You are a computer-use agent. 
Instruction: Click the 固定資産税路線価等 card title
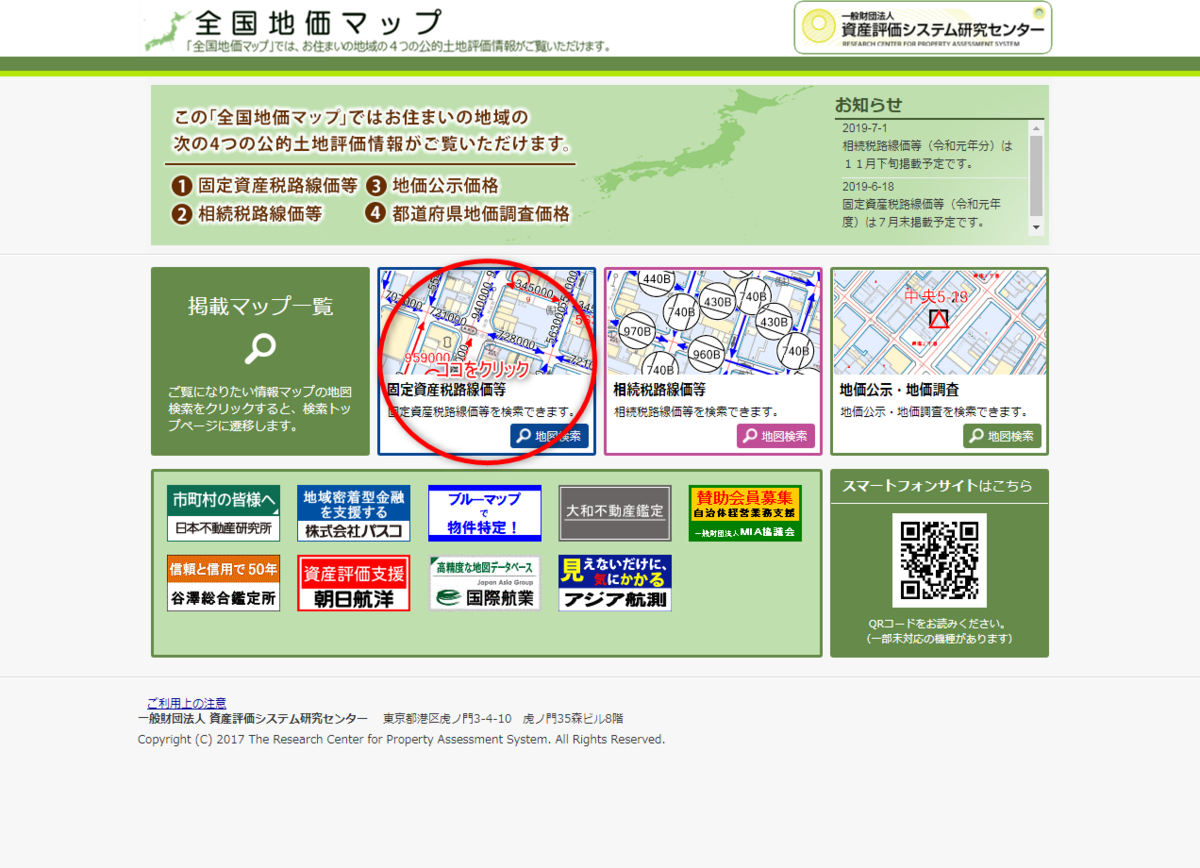446,390
